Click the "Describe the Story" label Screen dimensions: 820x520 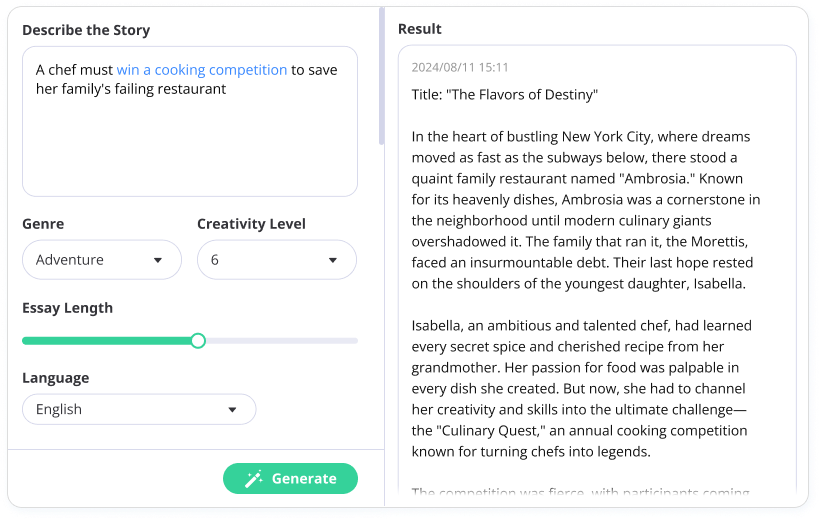point(86,30)
